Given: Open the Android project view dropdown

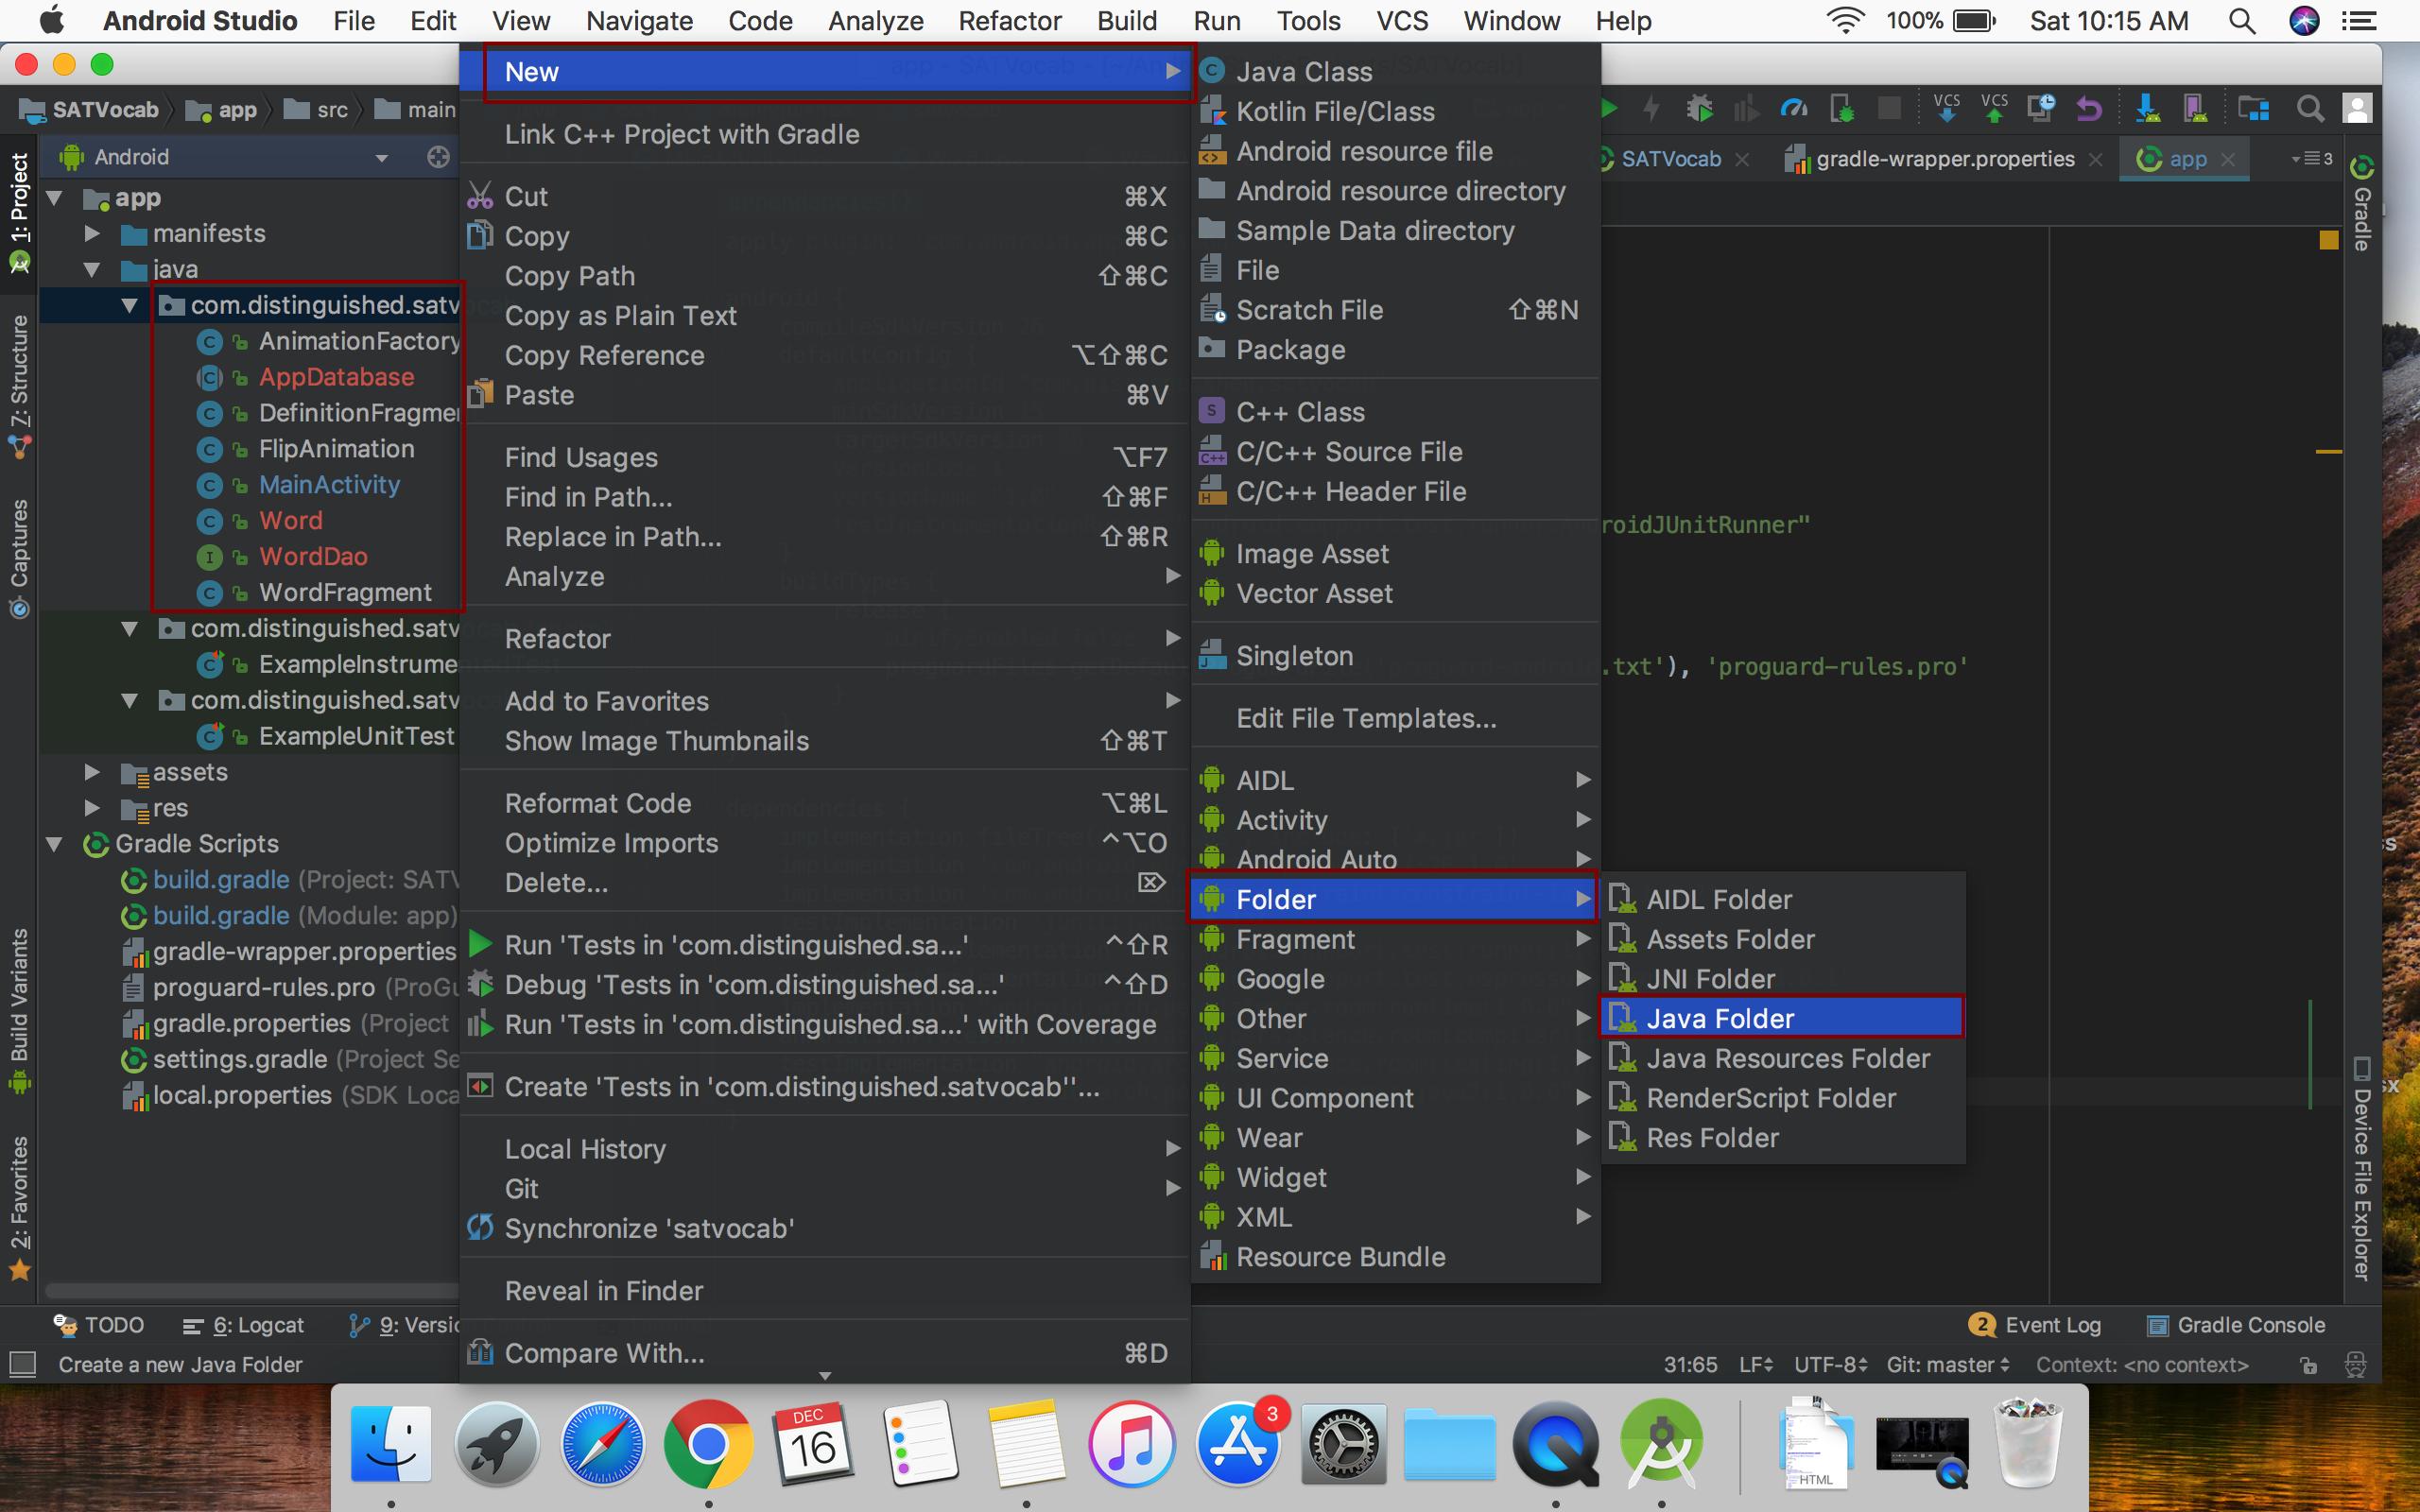Looking at the screenshot, I should pos(381,158).
